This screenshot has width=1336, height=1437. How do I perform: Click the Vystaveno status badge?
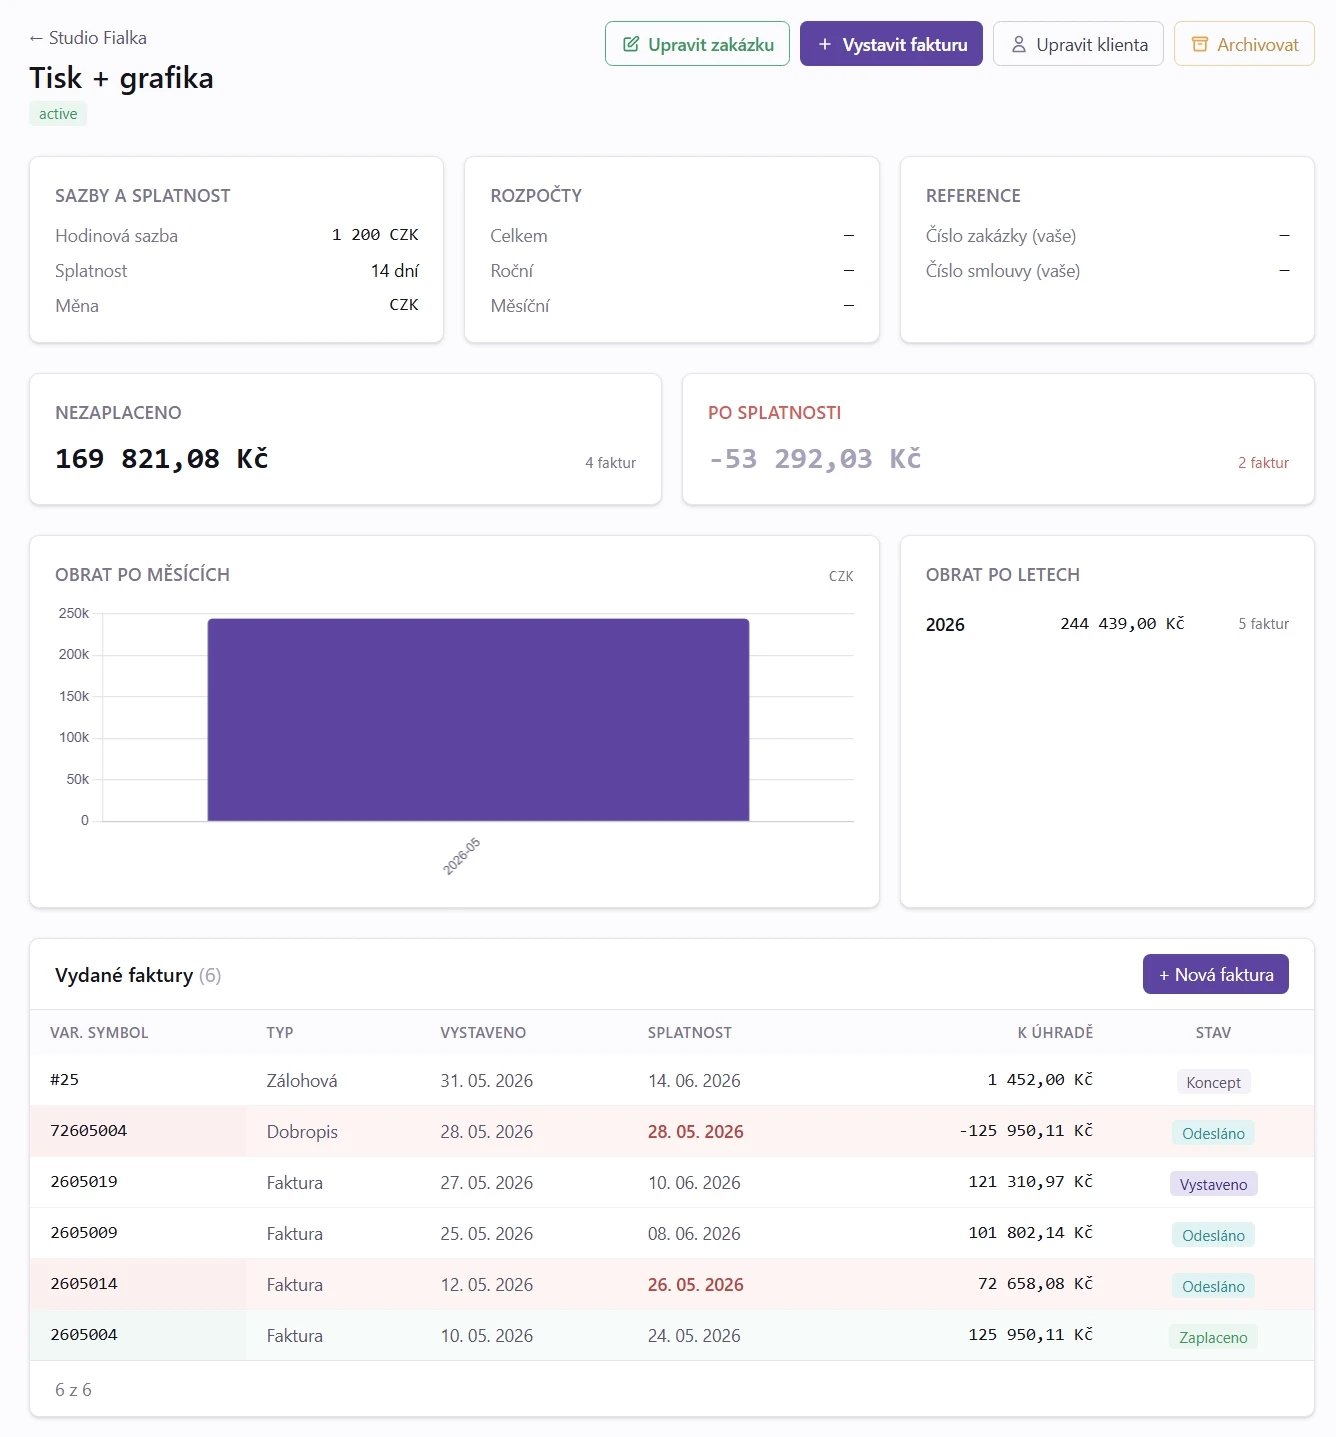(1213, 1184)
